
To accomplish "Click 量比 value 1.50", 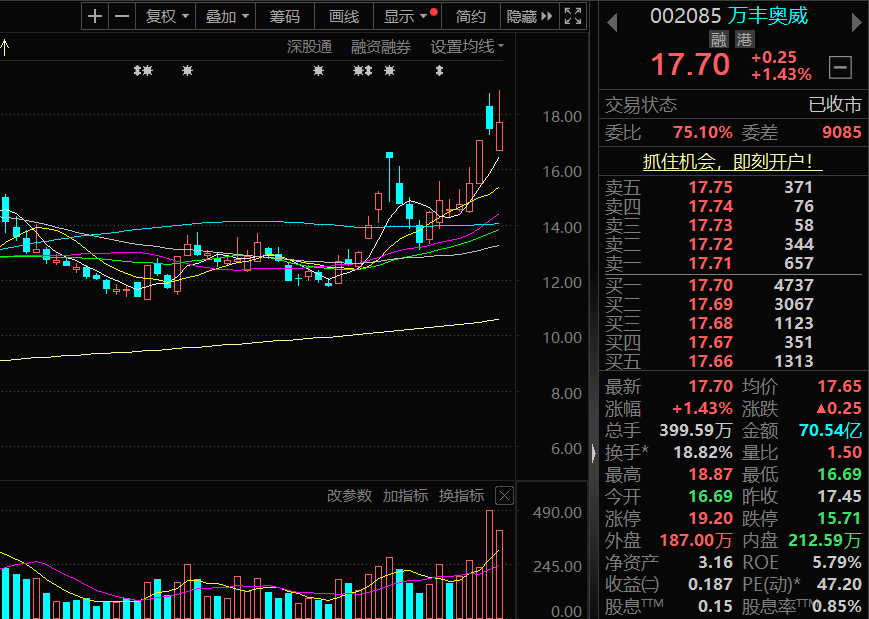I will click(x=845, y=452).
